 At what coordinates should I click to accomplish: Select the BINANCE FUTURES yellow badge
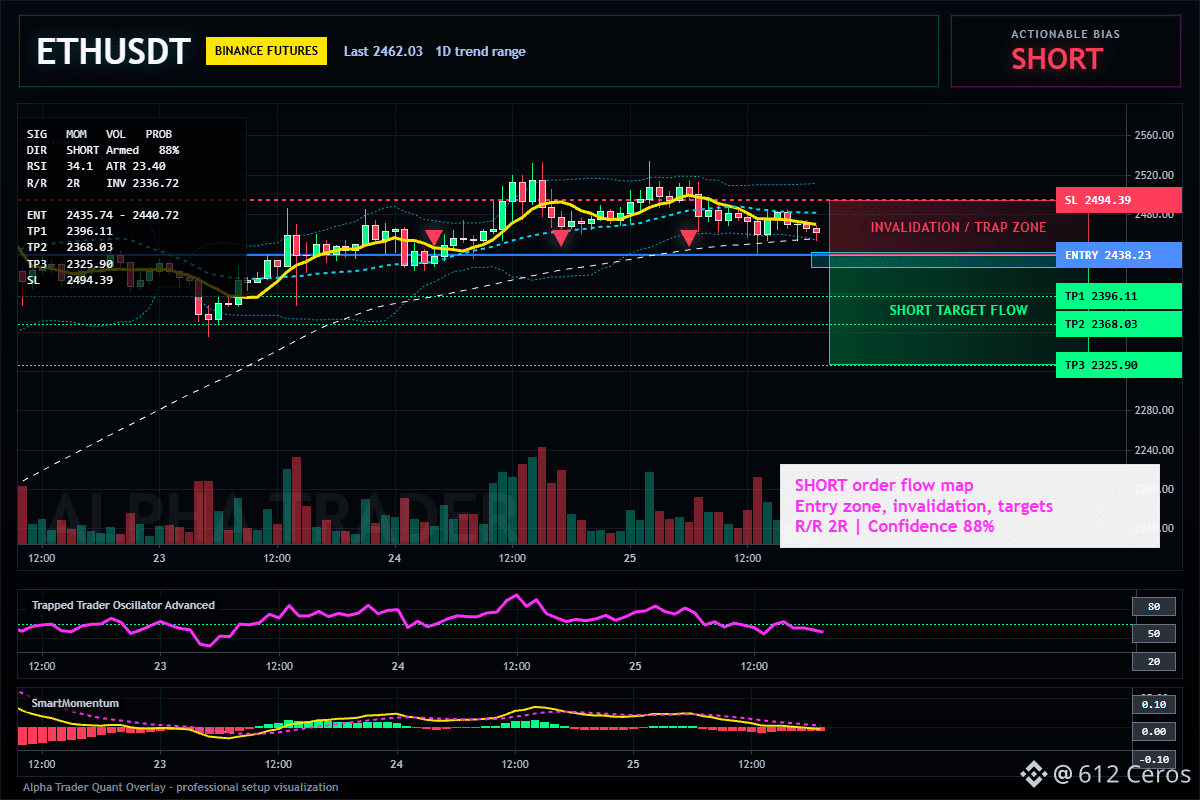[266, 51]
